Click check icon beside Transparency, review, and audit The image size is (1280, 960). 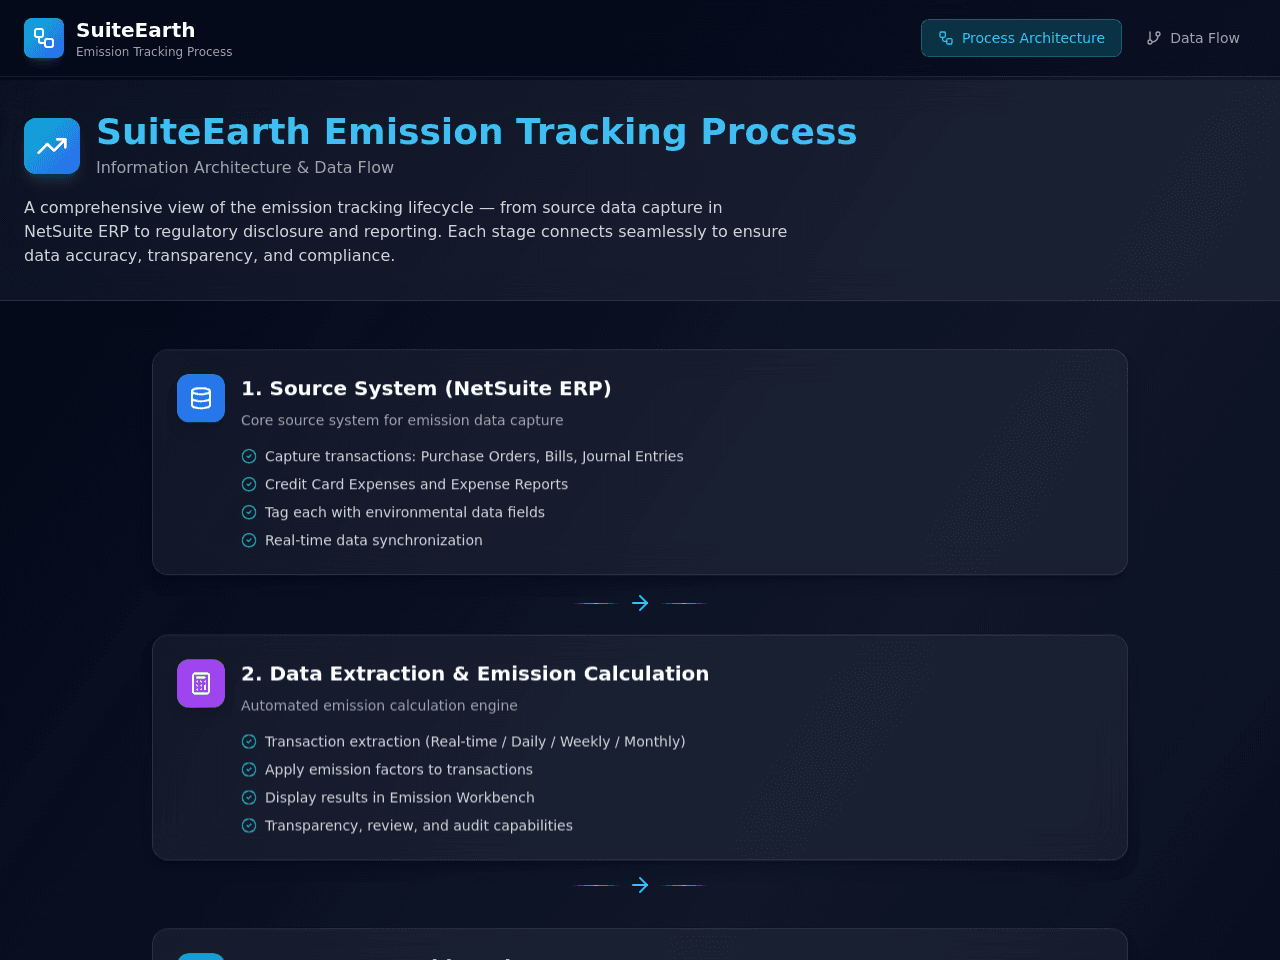tap(249, 825)
